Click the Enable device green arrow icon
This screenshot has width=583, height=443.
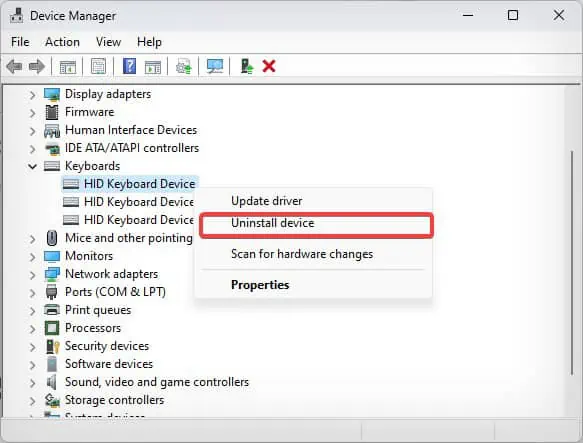click(x=247, y=67)
